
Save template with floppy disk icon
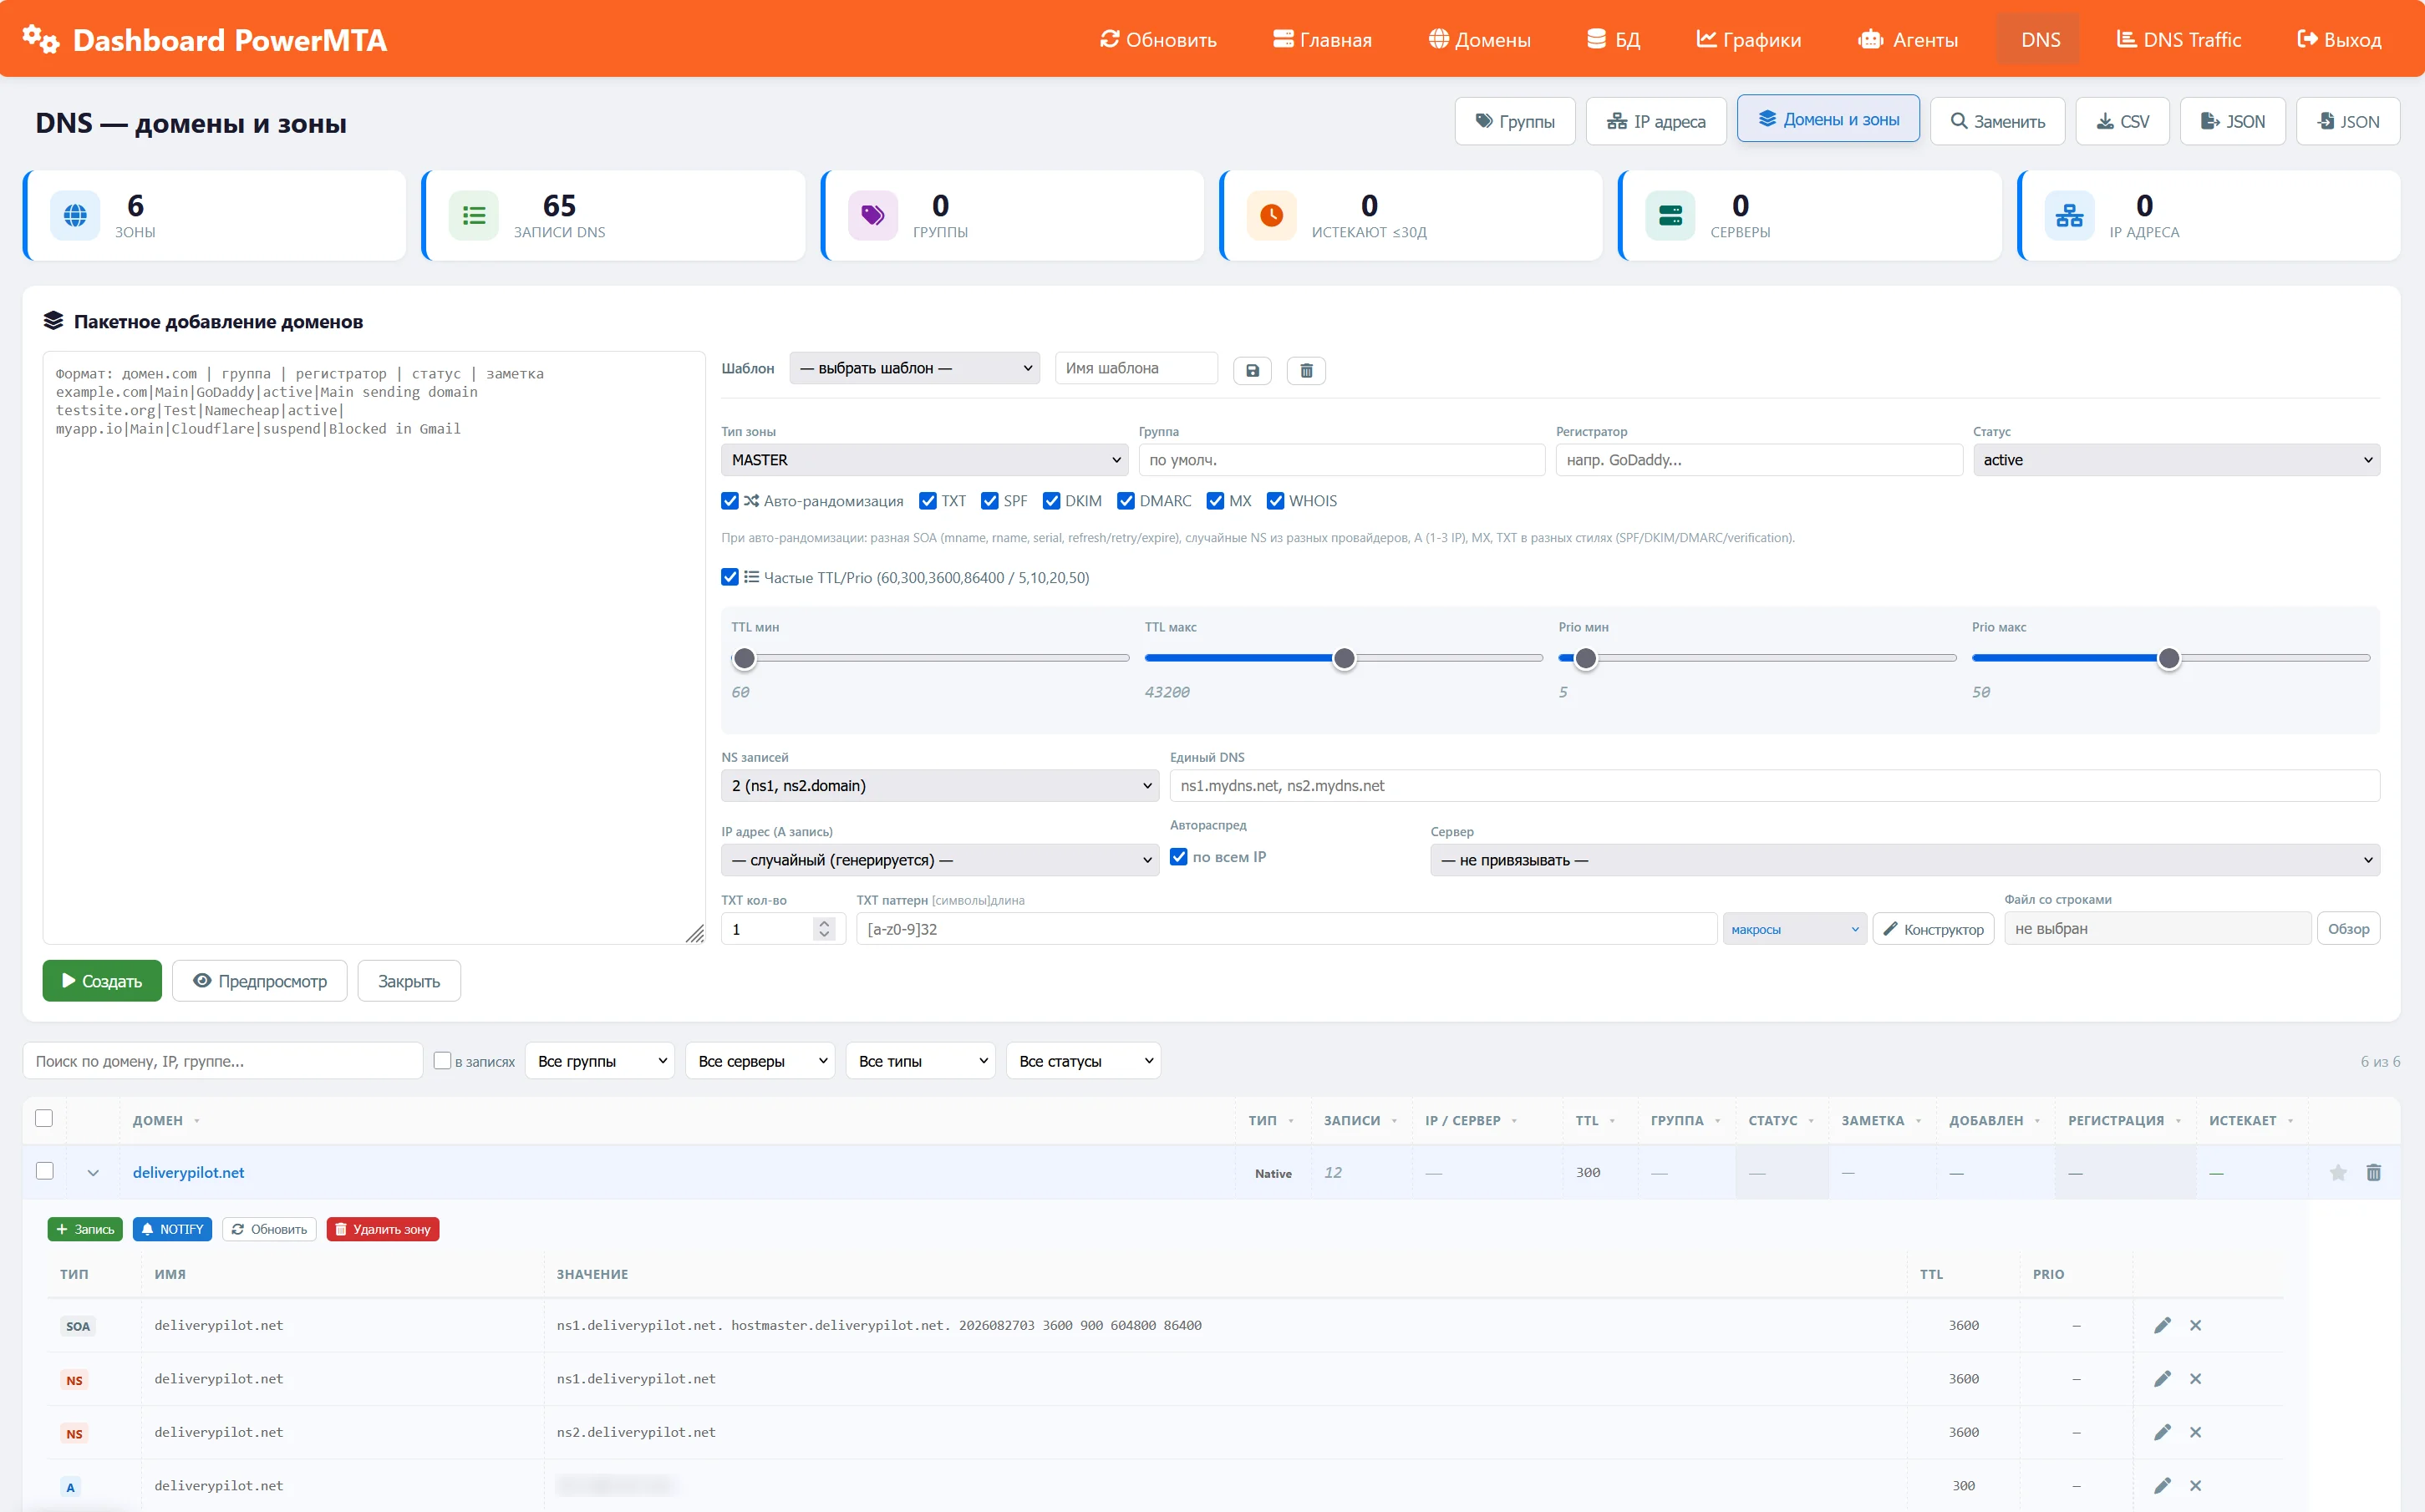(1252, 370)
